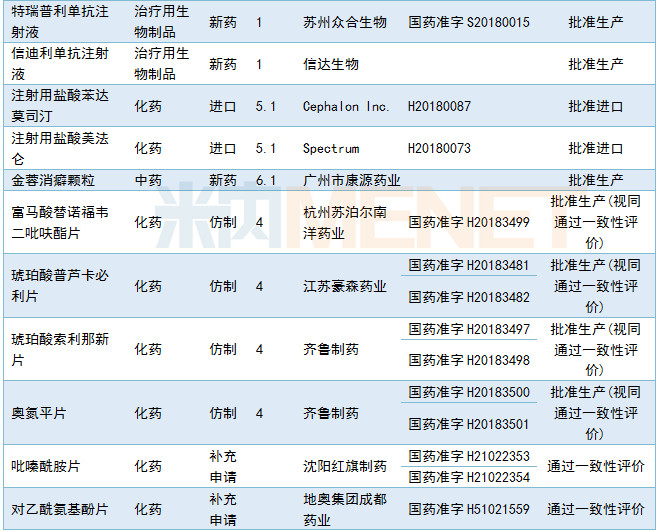Click drug name 富马酸替诺福韦二吡呋酯片

coord(60,222)
